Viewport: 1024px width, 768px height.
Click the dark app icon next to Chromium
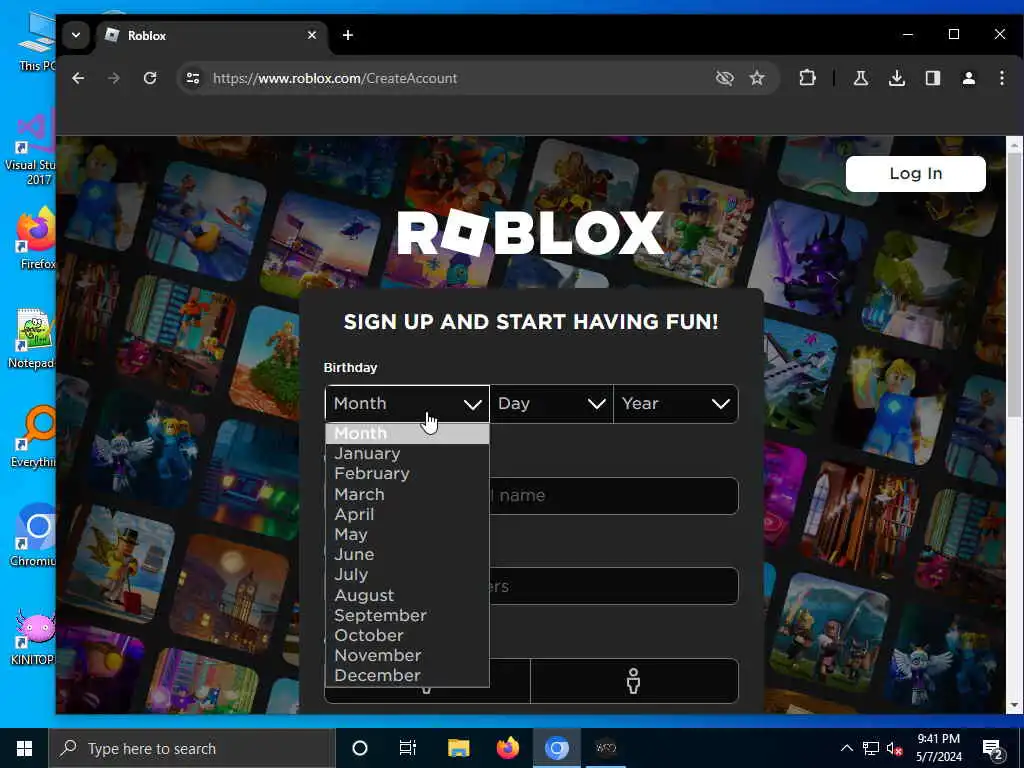coord(606,748)
